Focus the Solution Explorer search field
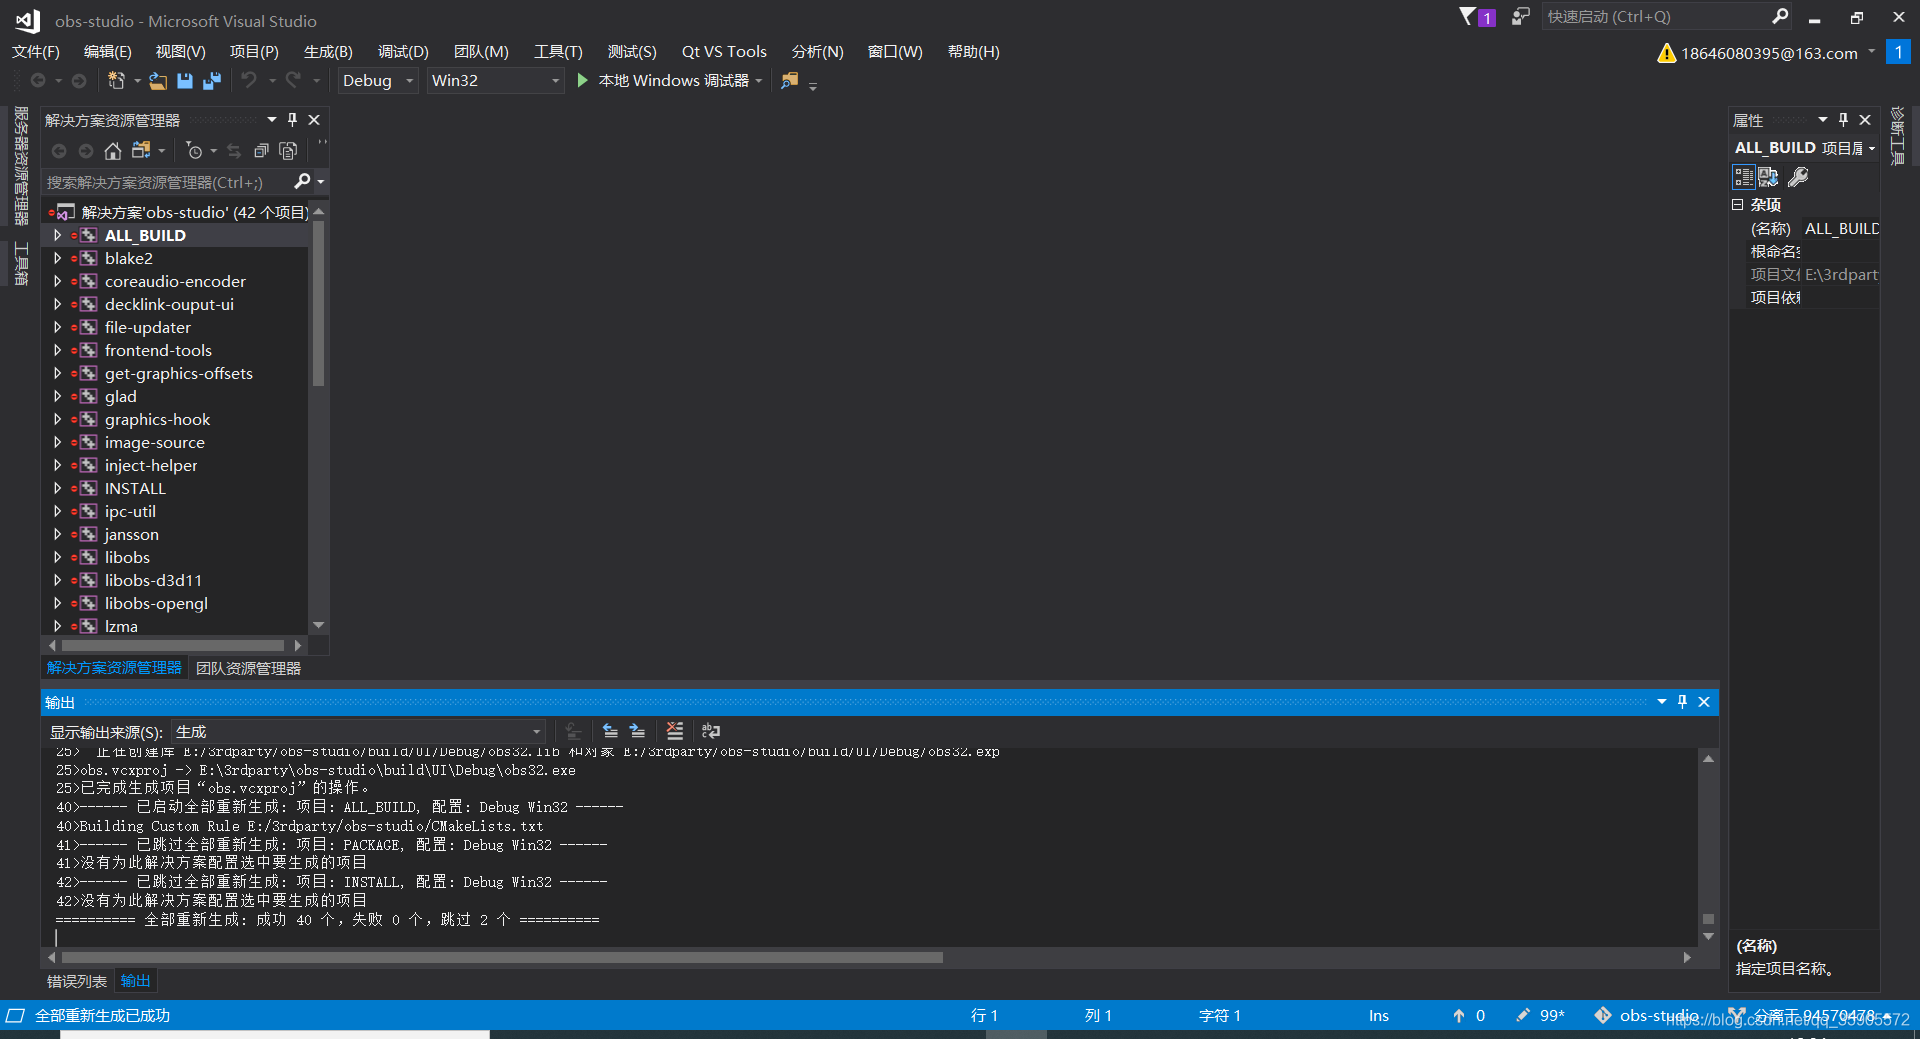1920x1039 pixels. pos(168,182)
